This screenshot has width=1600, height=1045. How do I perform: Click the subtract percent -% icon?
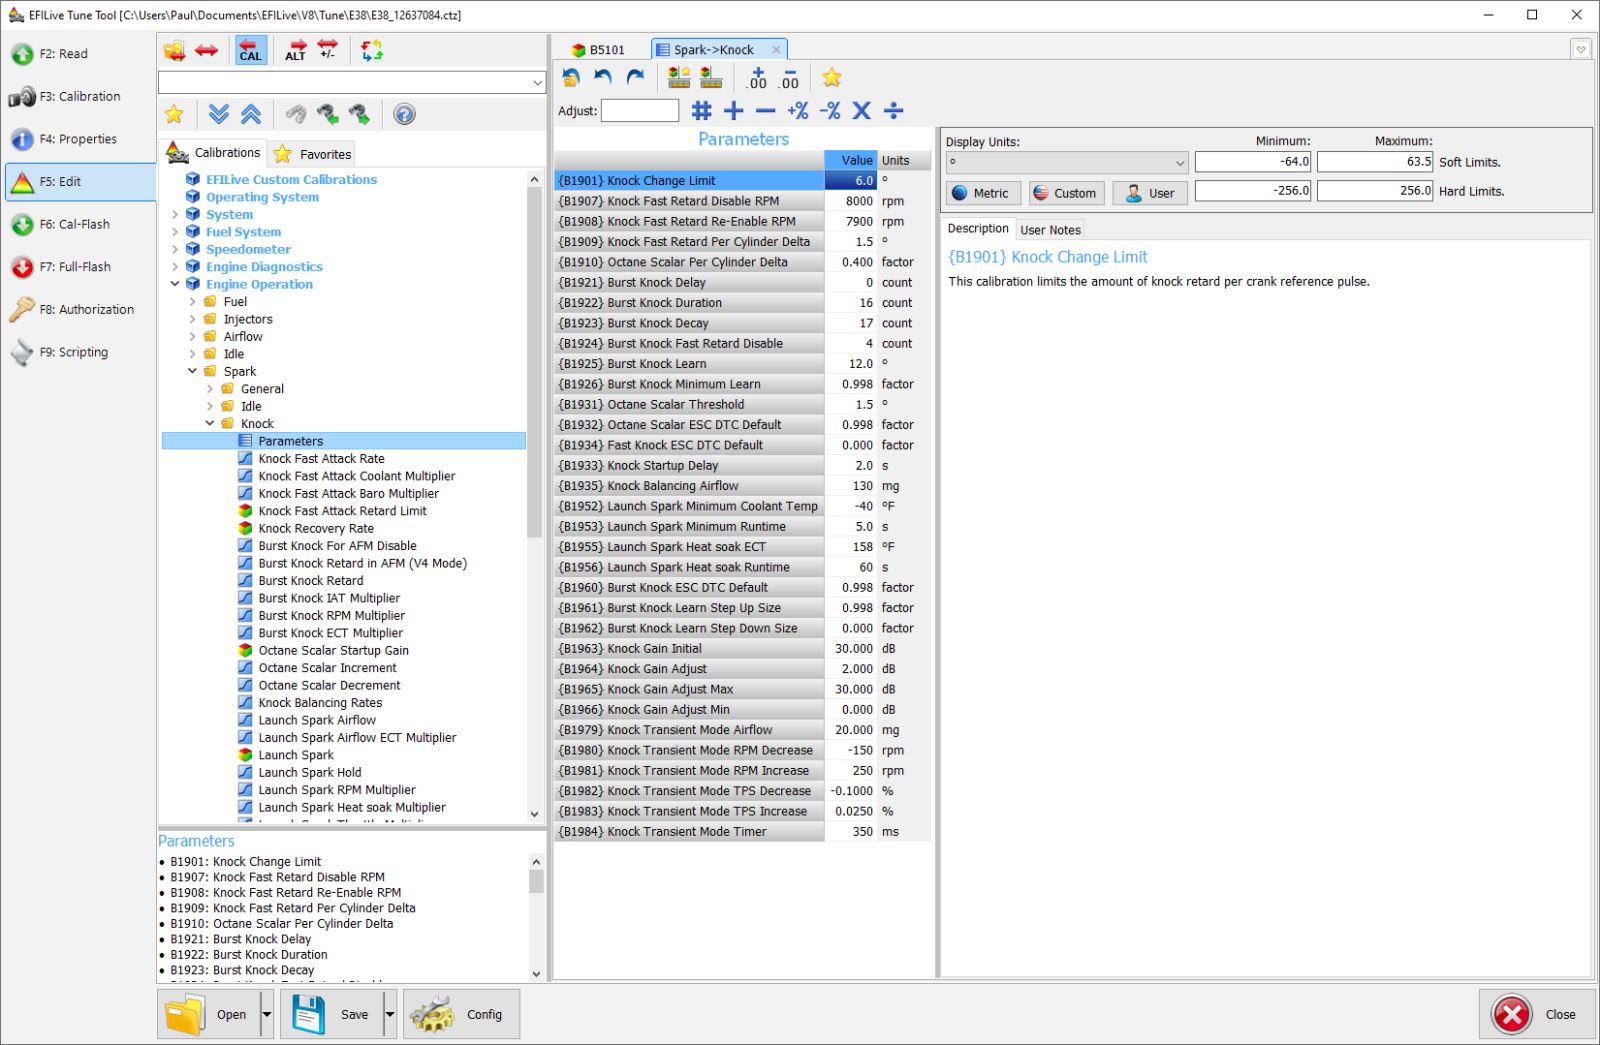830,111
